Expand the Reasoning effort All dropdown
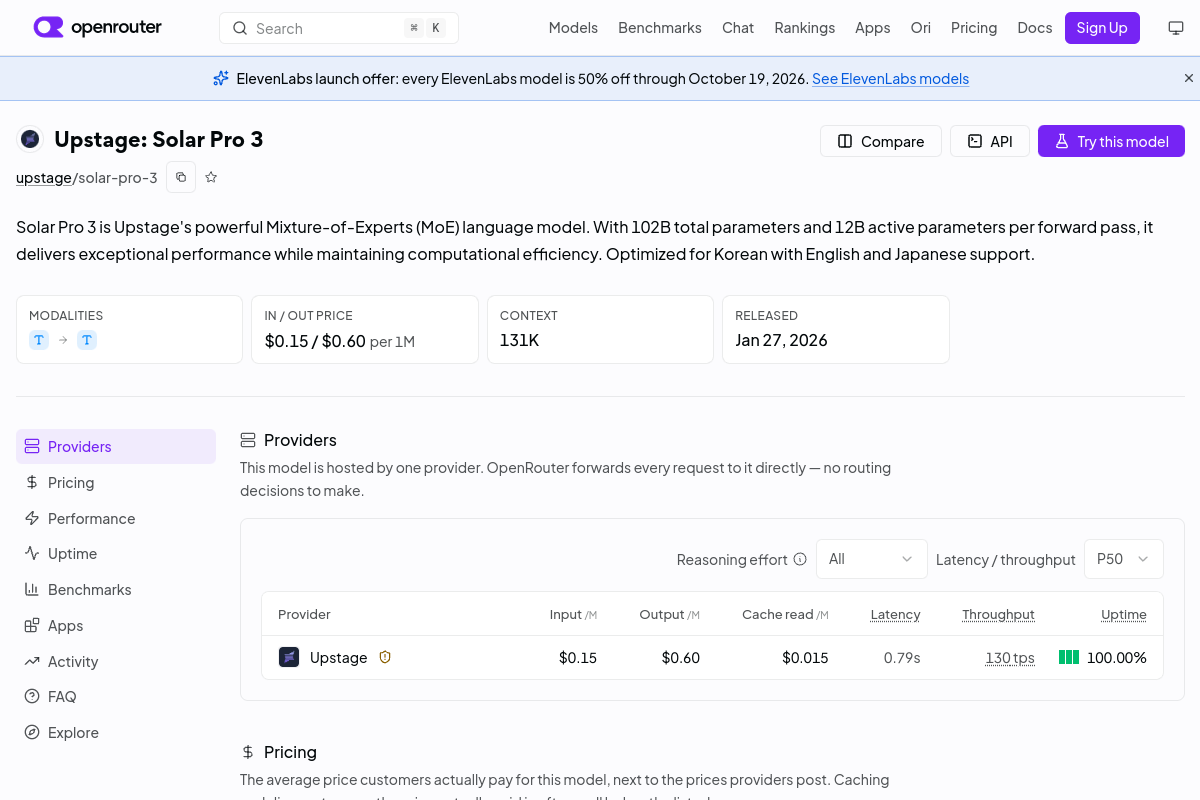This screenshot has width=1200, height=800. pyautogui.click(x=872, y=559)
